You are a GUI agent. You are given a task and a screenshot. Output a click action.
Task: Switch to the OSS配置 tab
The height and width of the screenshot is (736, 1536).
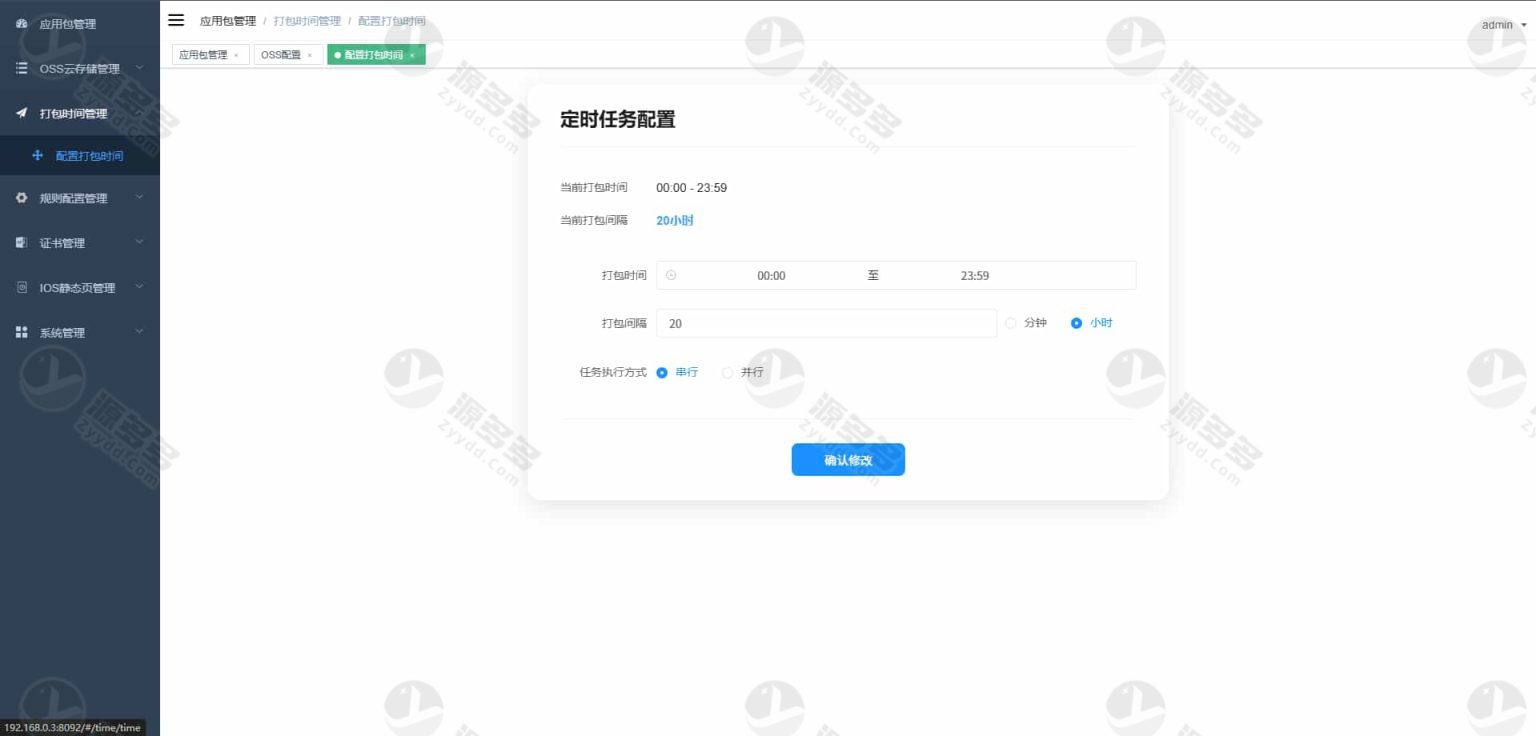pos(281,55)
